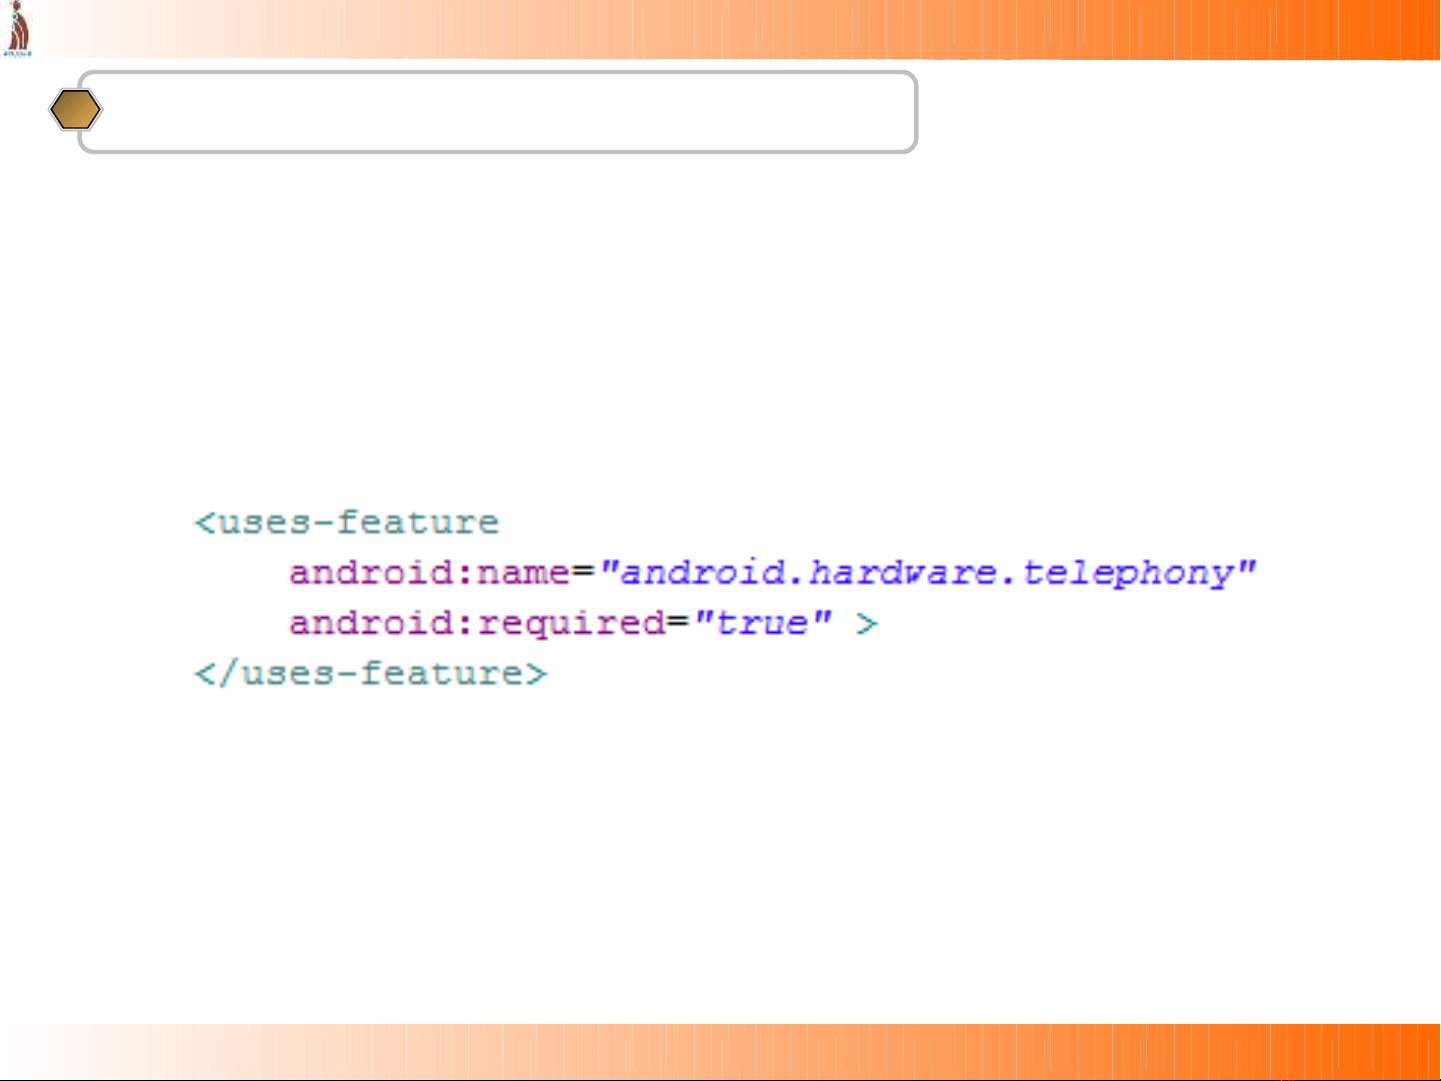Screen dimensions: 1441x1081
Task: Click the golden hexagon bullet icon
Action: click(x=75, y=110)
